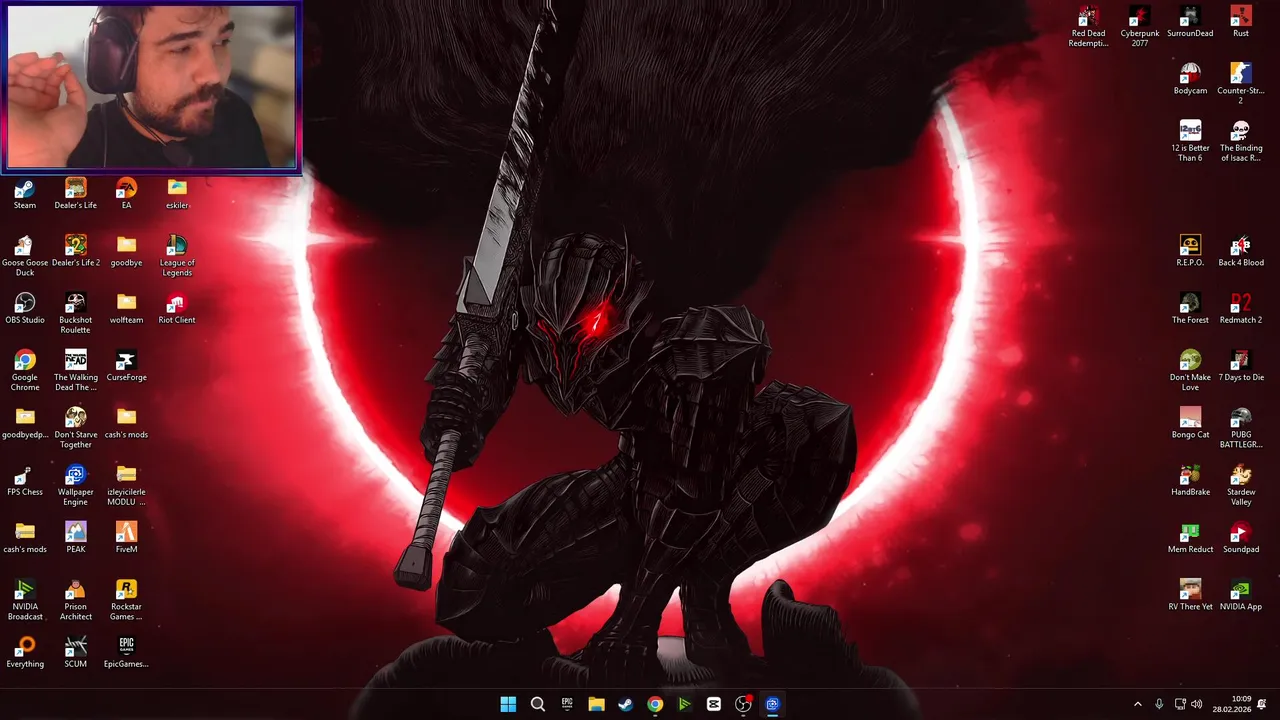Open NVIDIA App desktop shortcut
Viewport: 1280px width, 720px height.
pos(1241,595)
